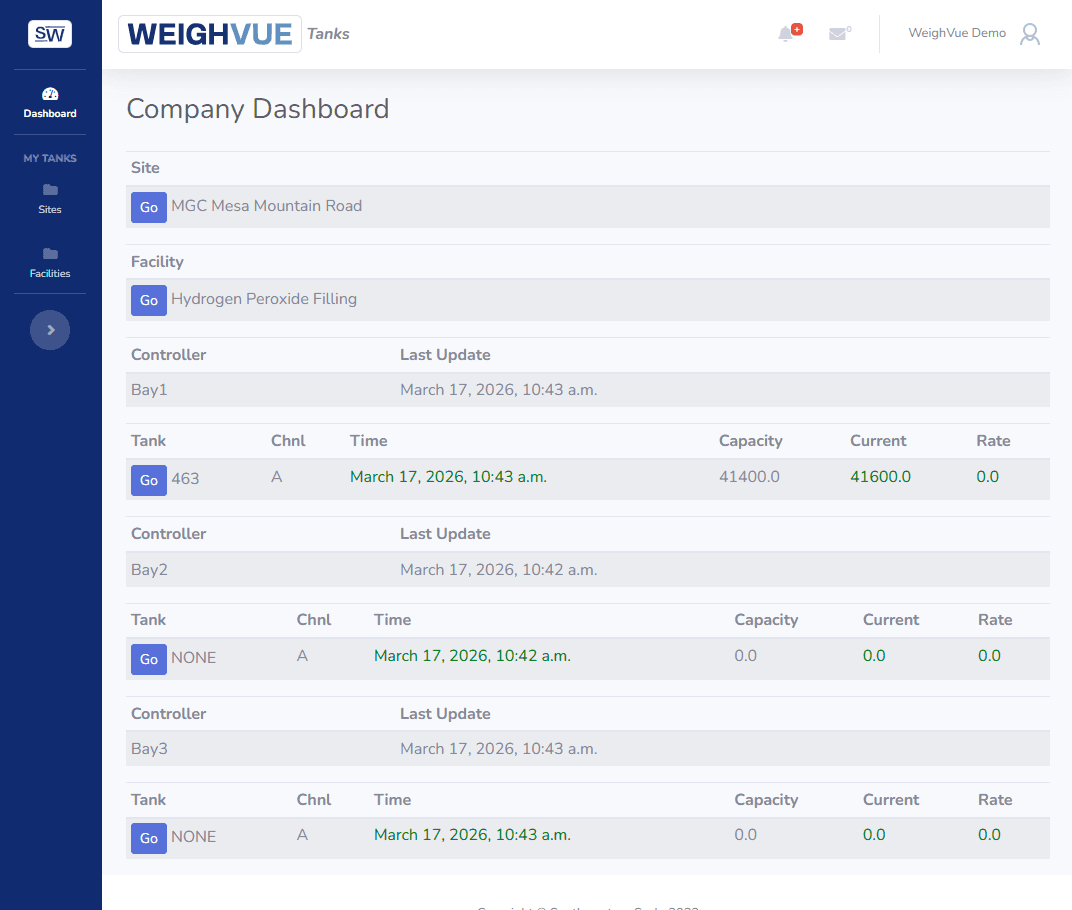The height and width of the screenshot is (910, 1072).
Task: Collapse the Controller Bay1 section header
Action: tap(168, 354)
